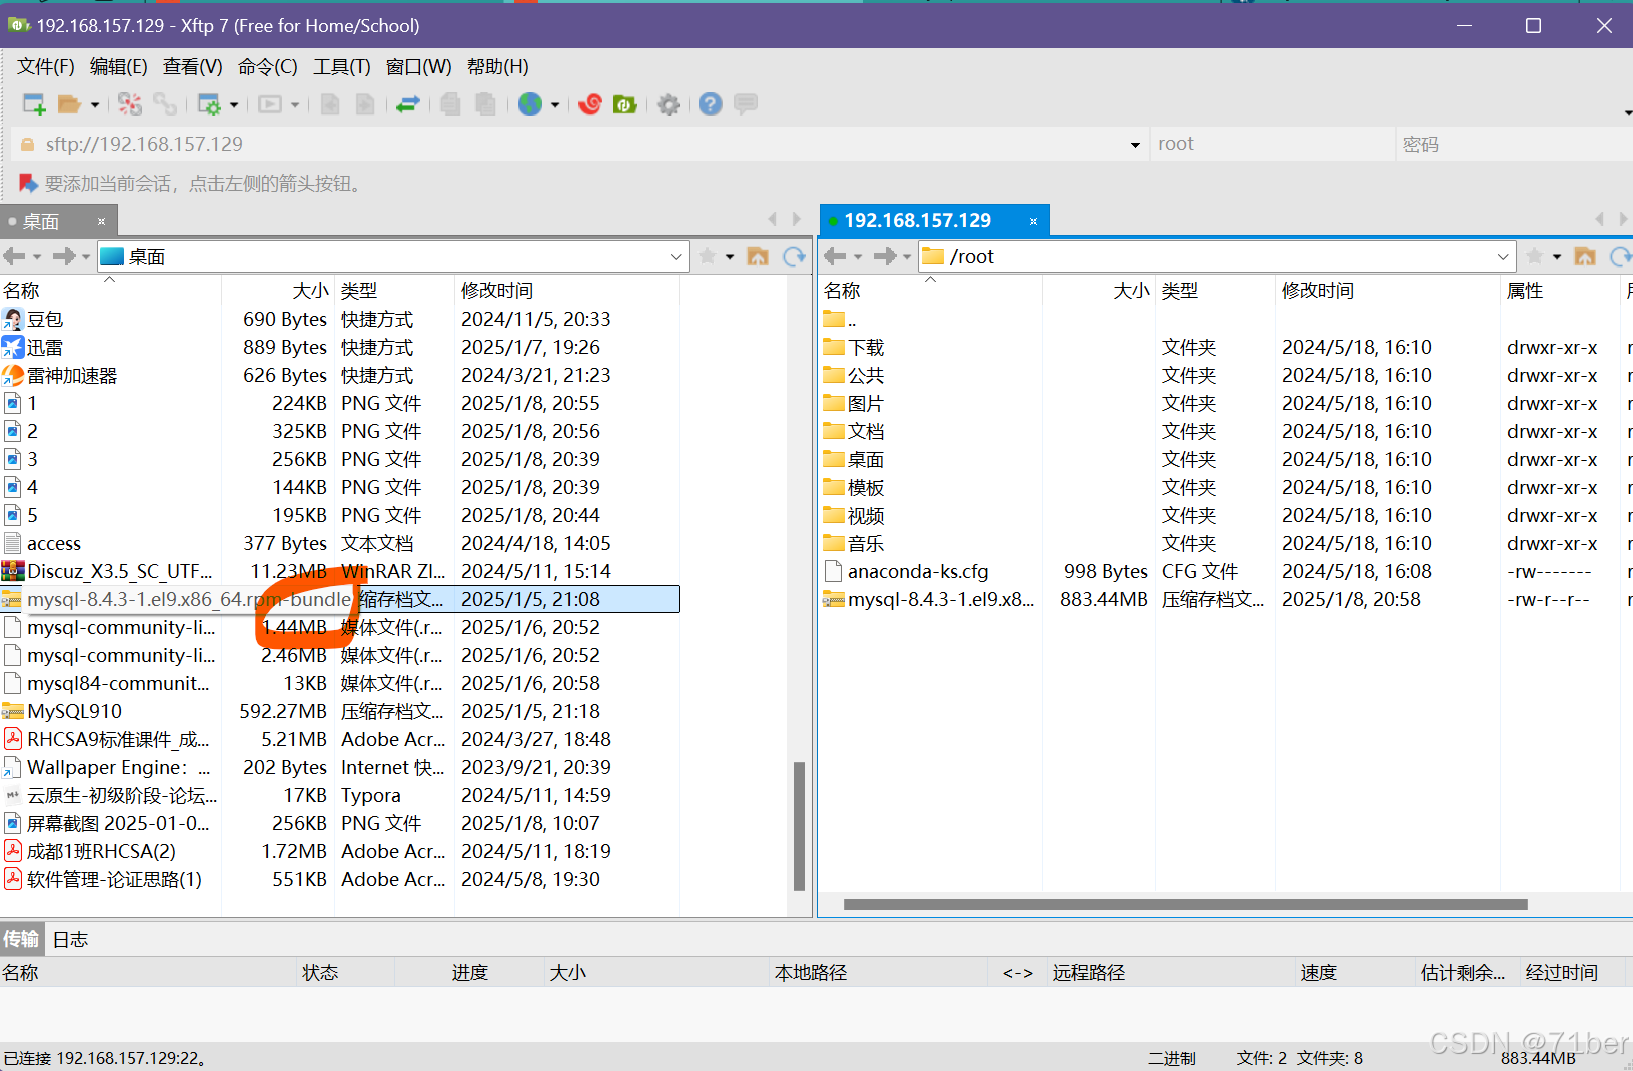The height and width of the screenshot is (1071, 1633).
Task: Launch Xshell via the red swirl icon
Action: (x=590, y=104)
